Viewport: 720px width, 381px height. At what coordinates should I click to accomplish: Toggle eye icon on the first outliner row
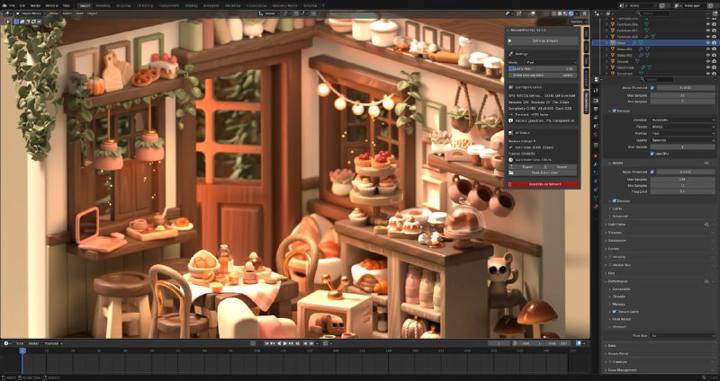tap(708, 18)
